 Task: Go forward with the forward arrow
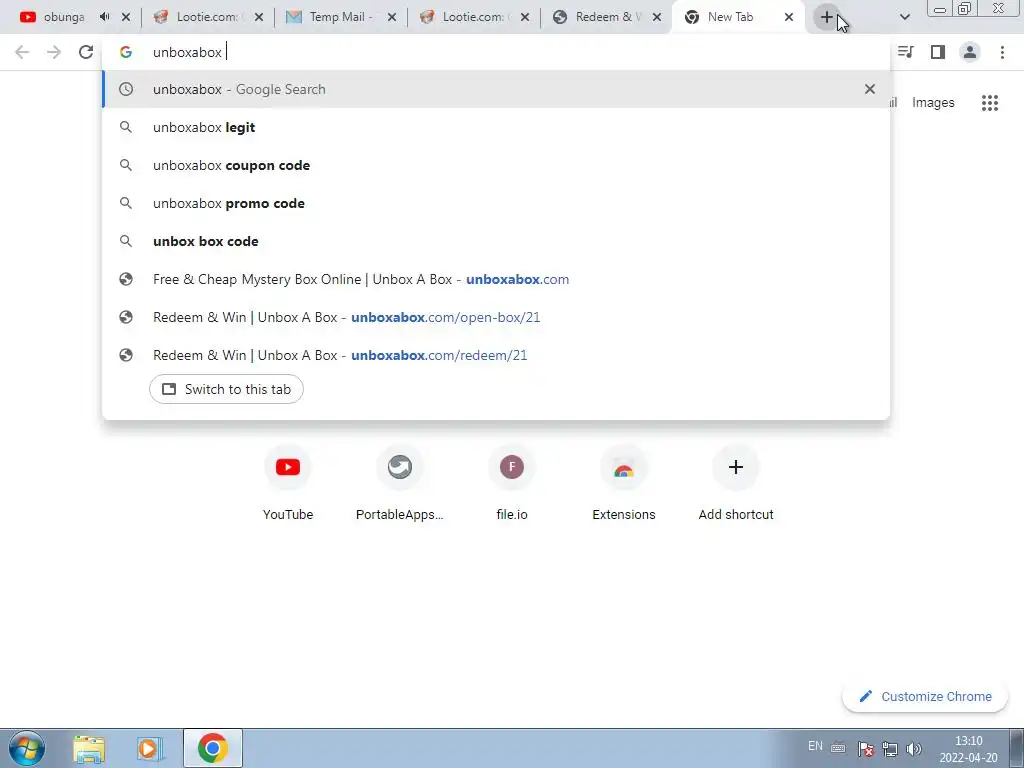click(x=54, y=52)
